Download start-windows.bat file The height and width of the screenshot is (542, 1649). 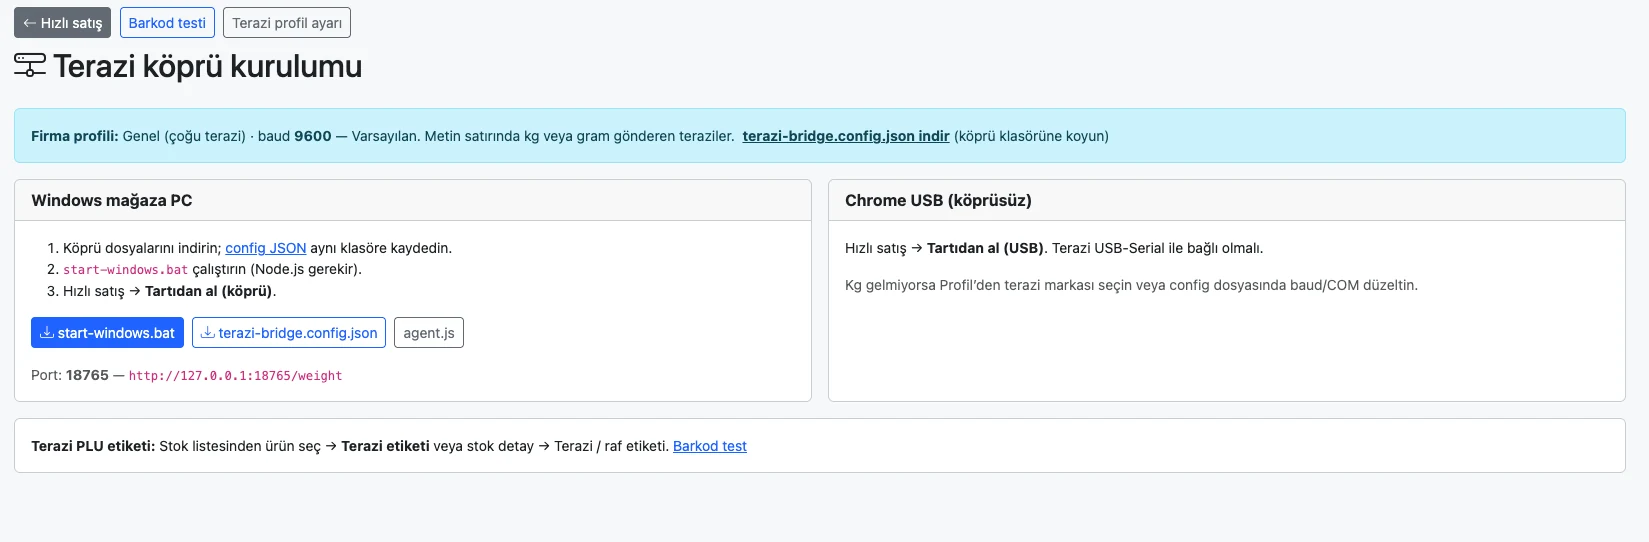107,333
